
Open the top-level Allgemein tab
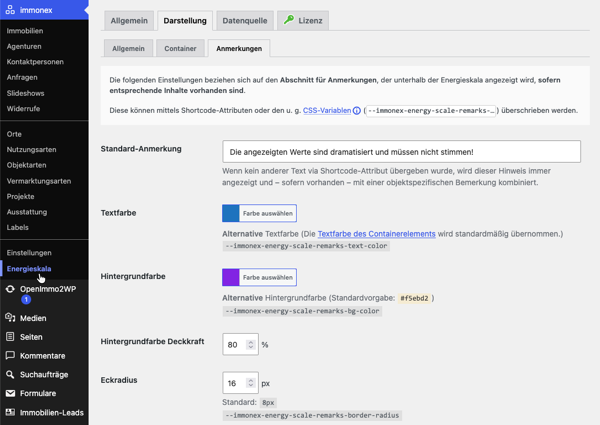129,21
